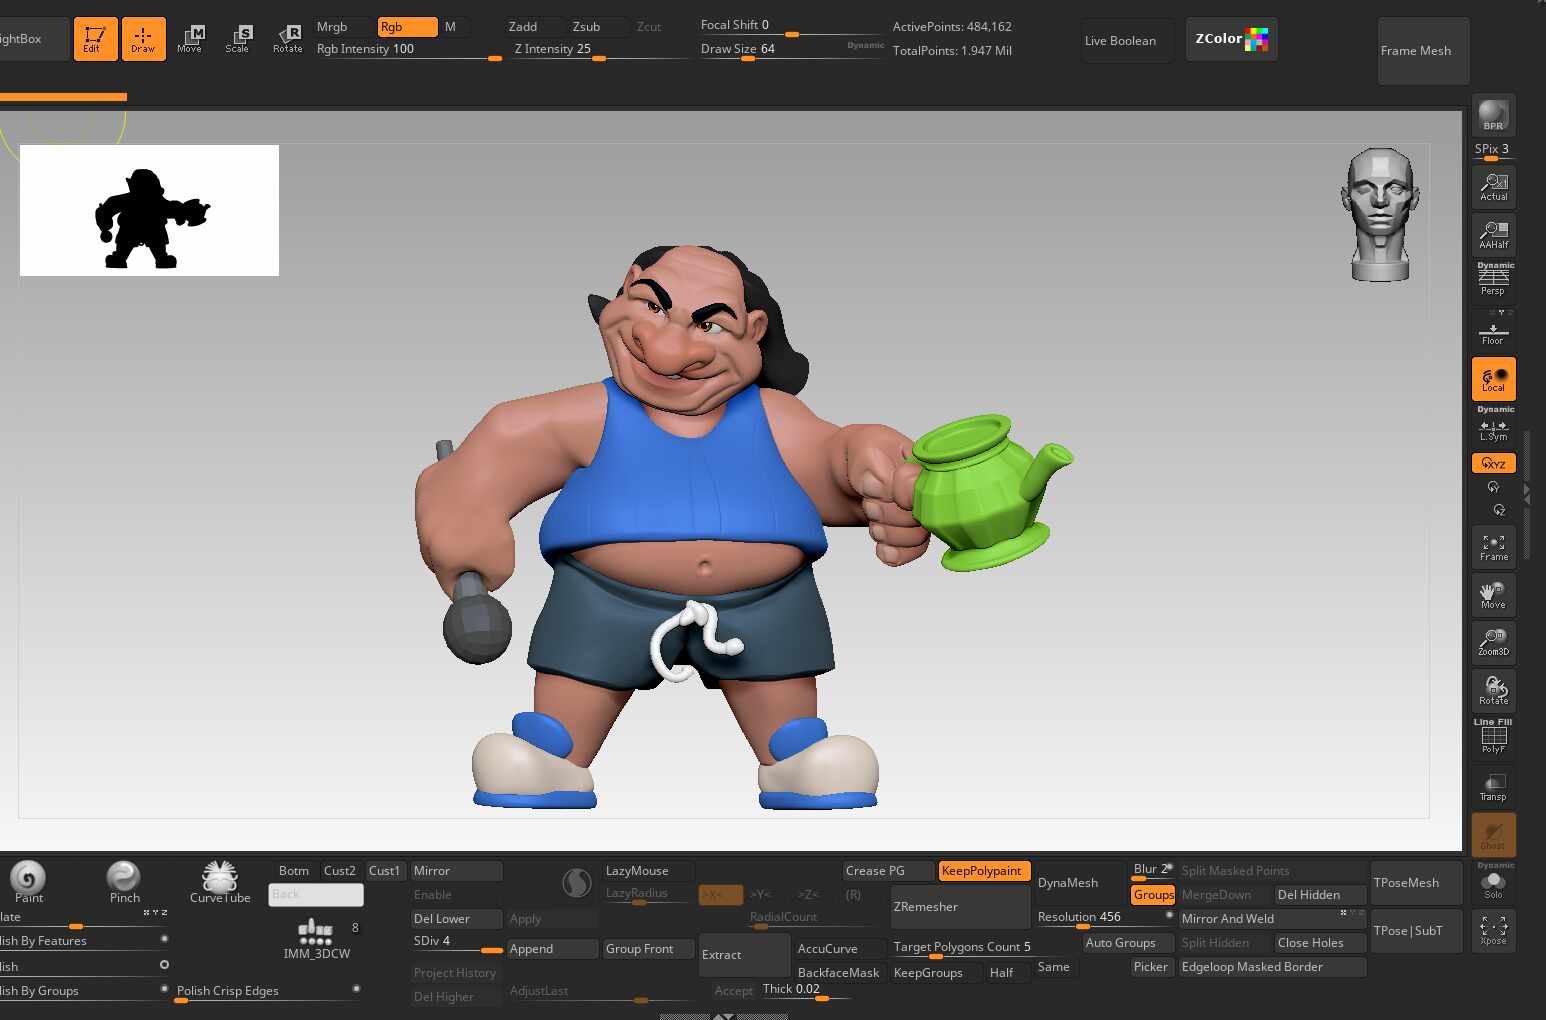Click the Move view navigation icon
The height and width of the screenshot is (1020, 1546).
pyautogui.click(x=1493, y=595)
